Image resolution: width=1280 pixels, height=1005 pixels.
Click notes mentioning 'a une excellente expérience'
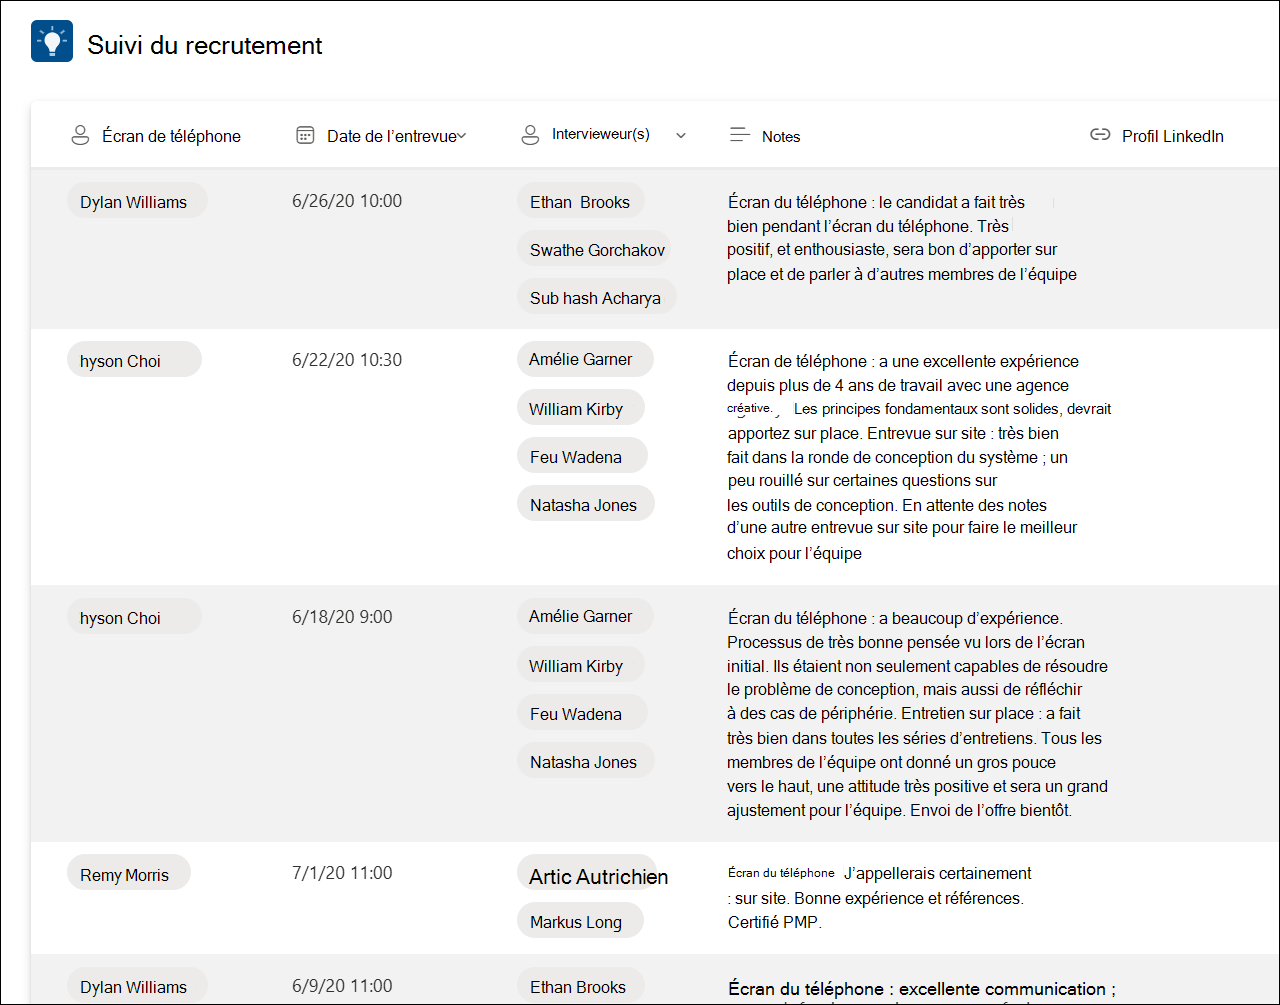point(919,457)
